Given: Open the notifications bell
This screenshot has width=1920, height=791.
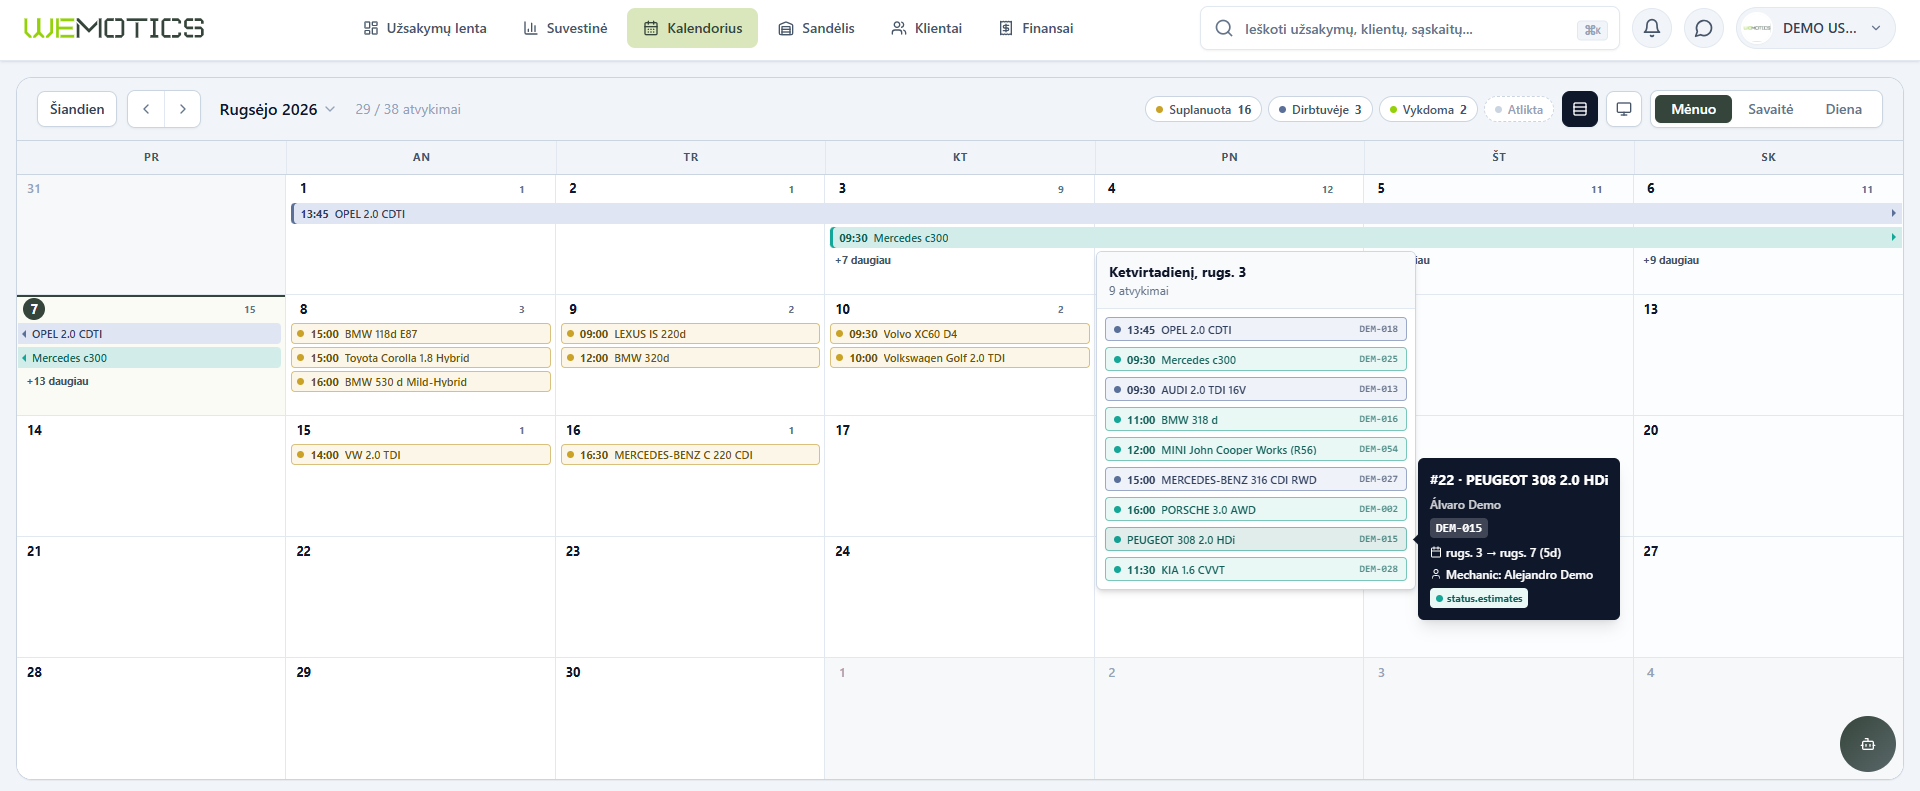Looking at the screenshot, I should (1652, 28).
